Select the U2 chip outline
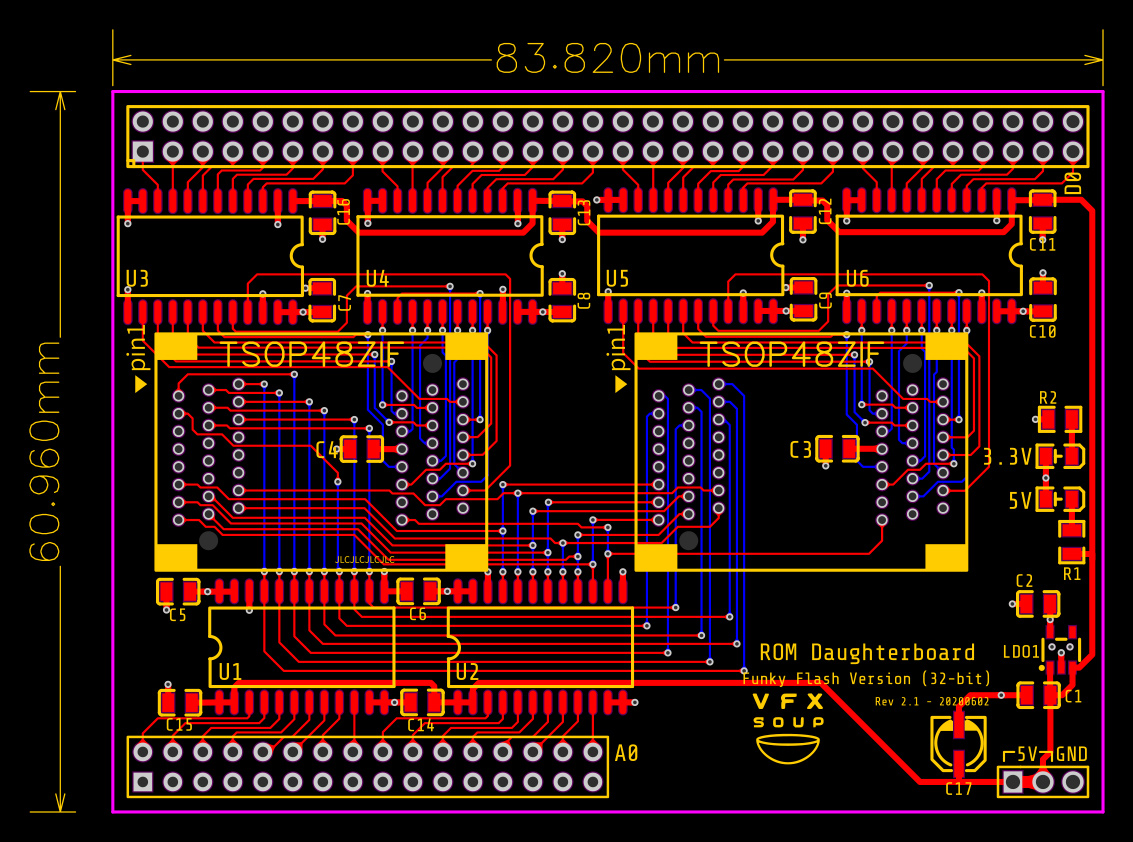Viewport: 1133px width, 842px height. pyautogui.click(x=540, y=646)
